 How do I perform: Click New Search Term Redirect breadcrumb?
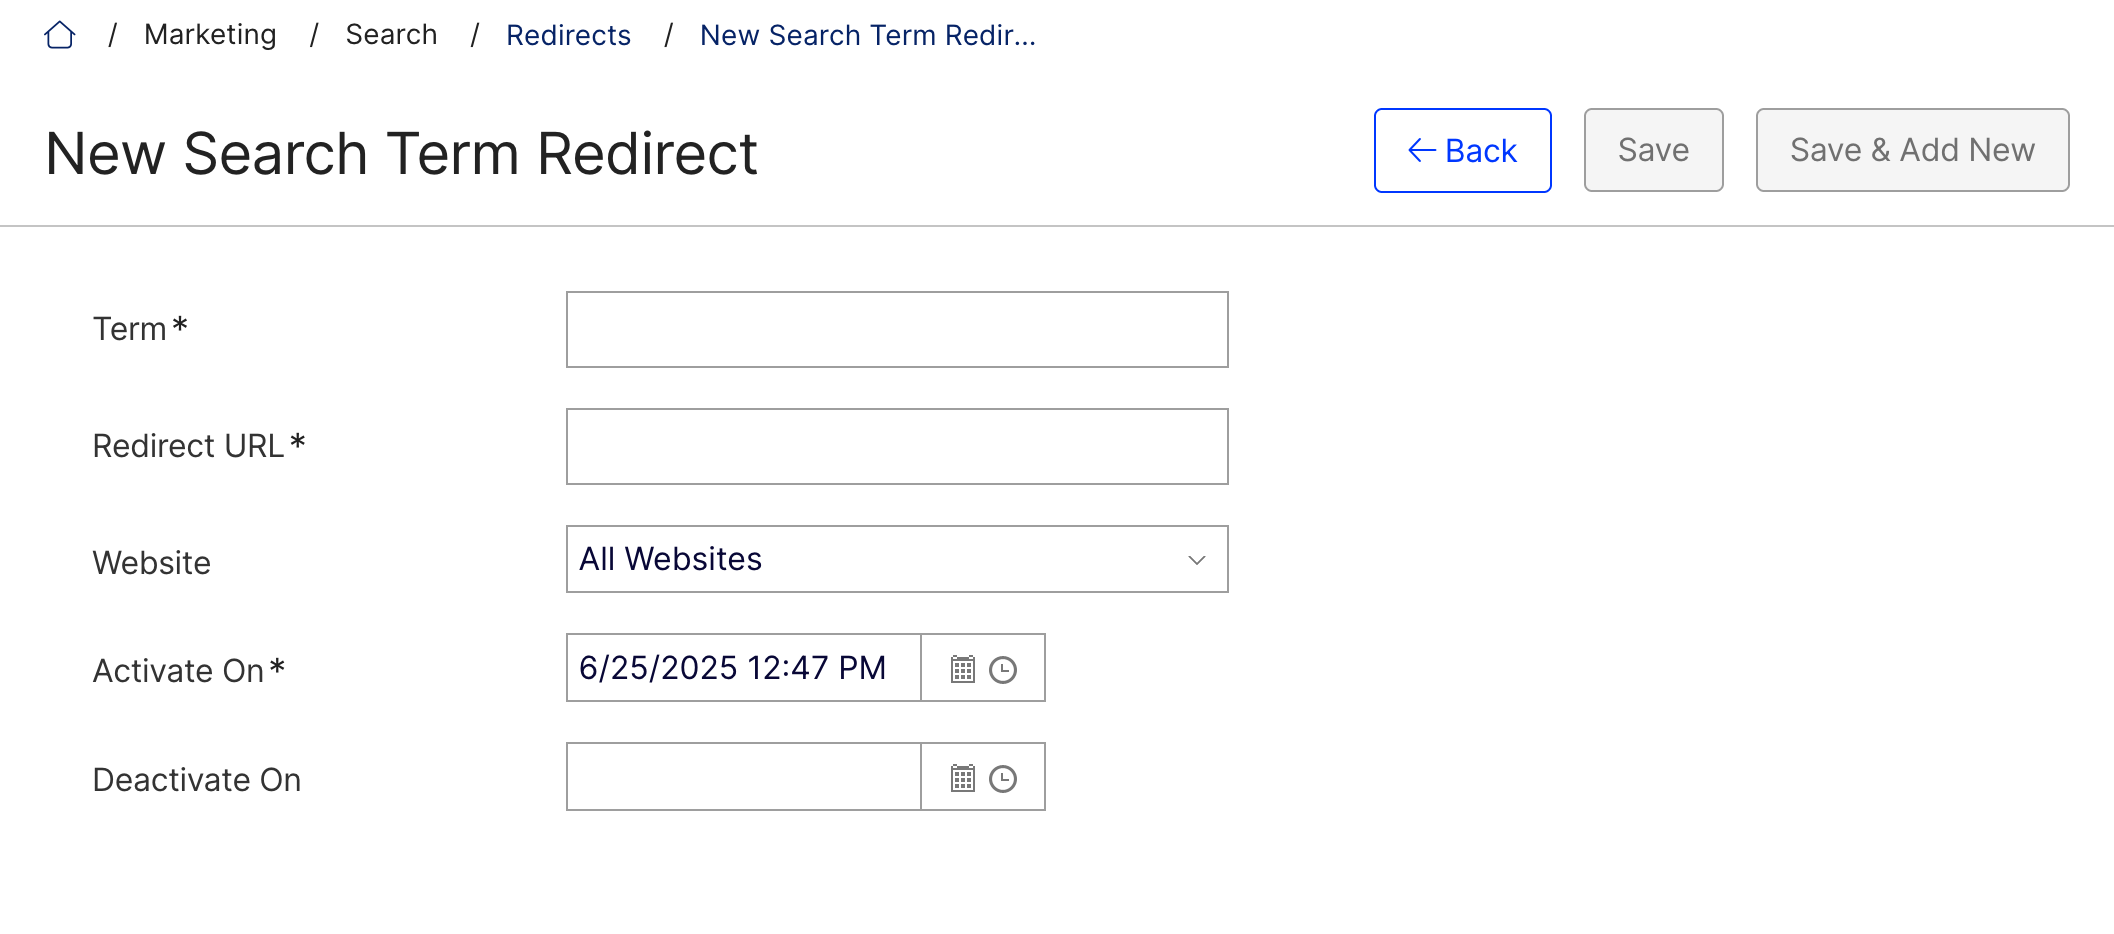(x=867, y=36)
